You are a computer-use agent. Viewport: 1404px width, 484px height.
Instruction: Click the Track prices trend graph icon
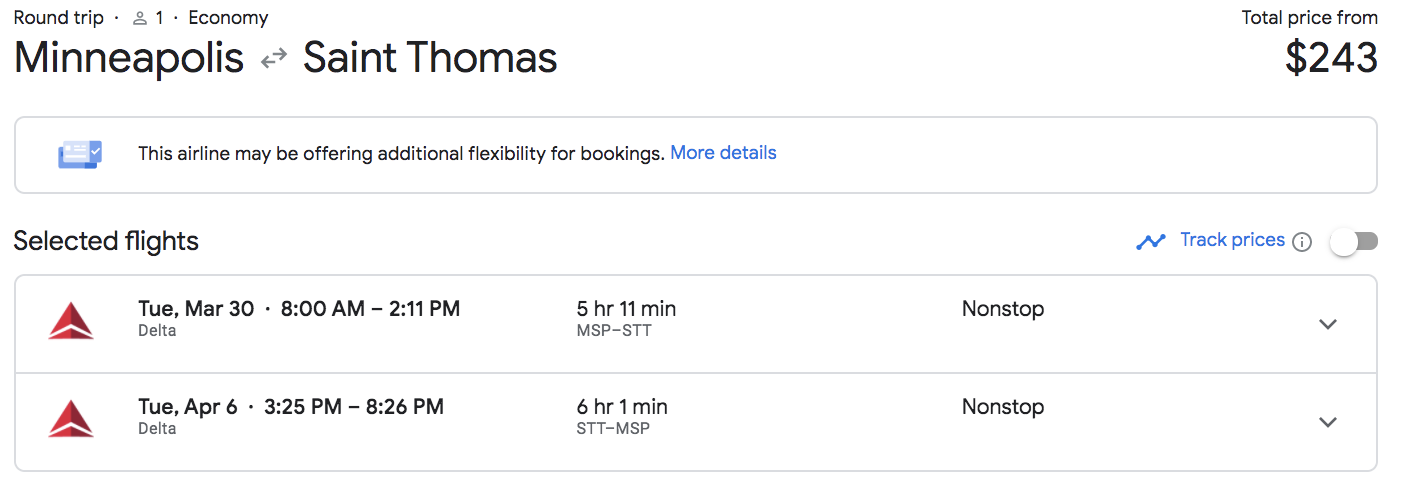1151,241
